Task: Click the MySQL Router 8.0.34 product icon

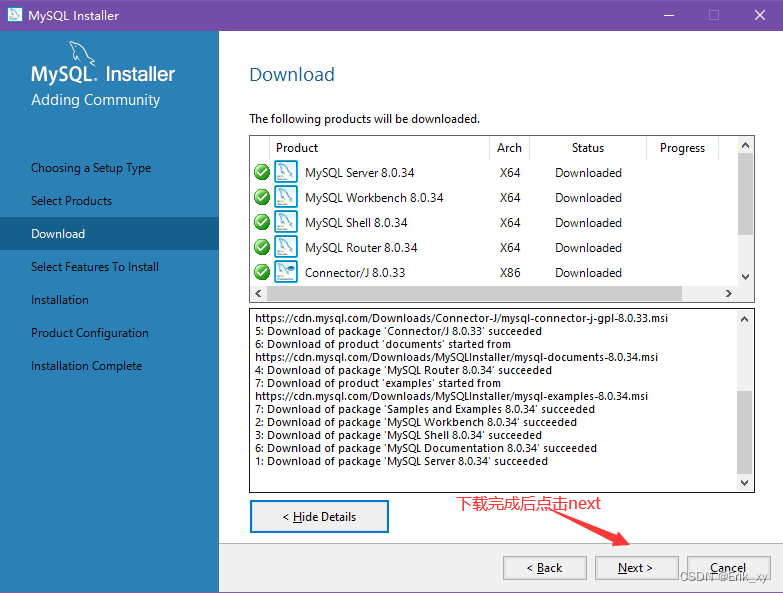Action: click(286, 247)
